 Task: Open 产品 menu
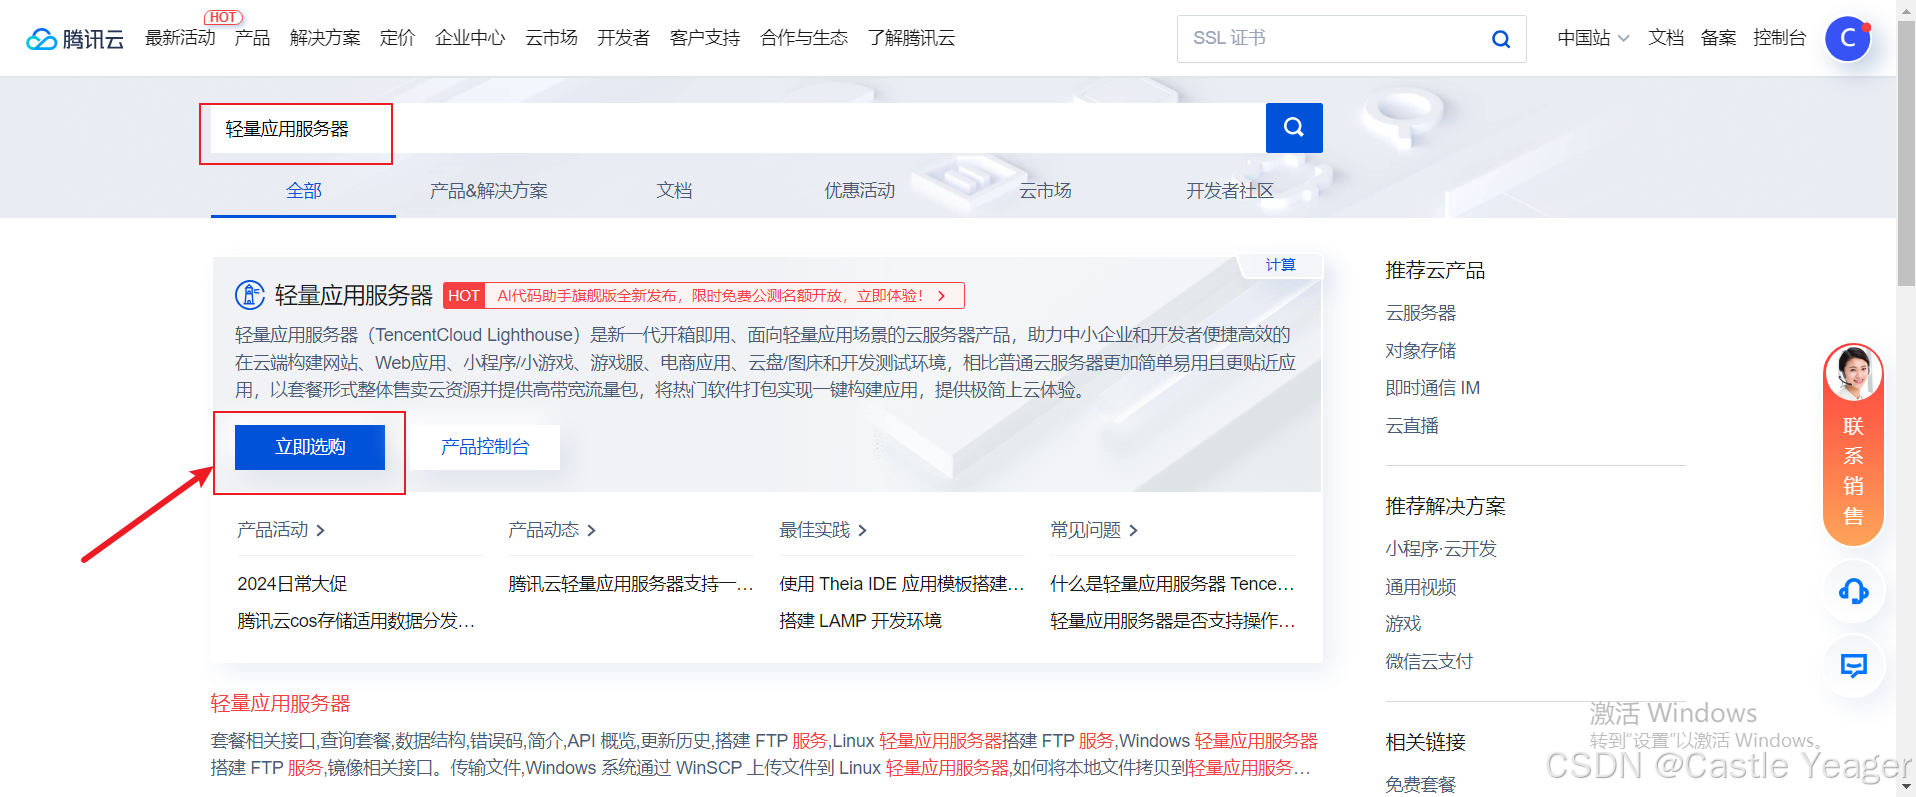click(252, 38)
